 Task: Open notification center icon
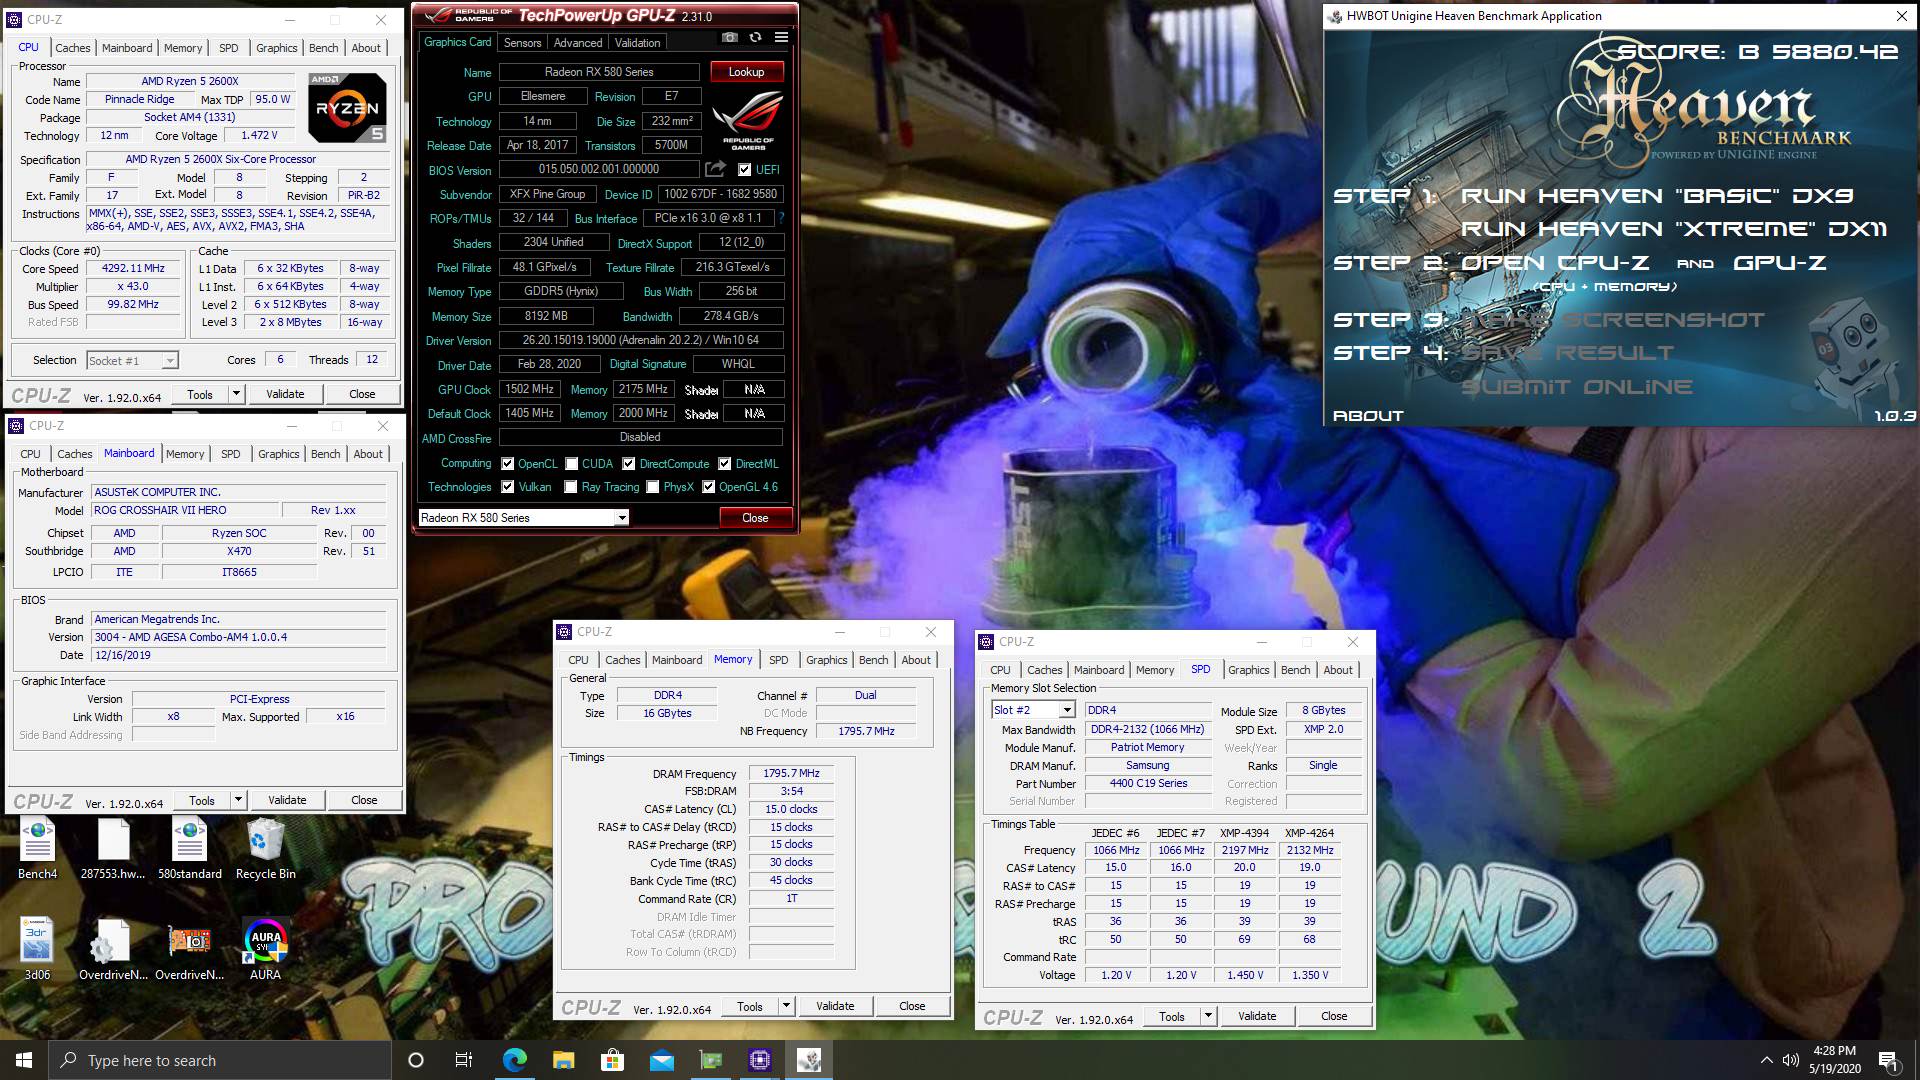[x=1888, y=1060]
